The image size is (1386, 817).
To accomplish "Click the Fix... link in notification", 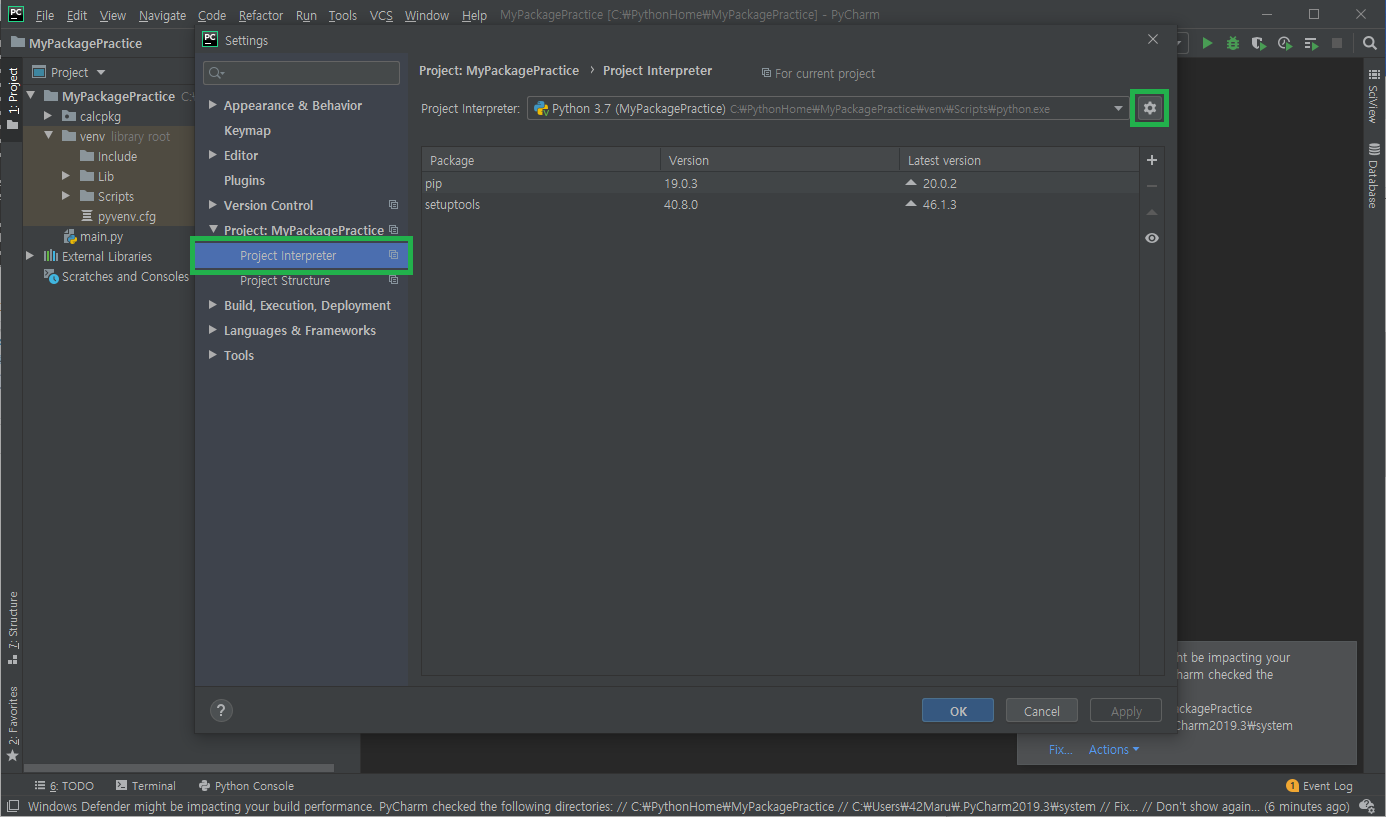I will [x=1060, y=750].
